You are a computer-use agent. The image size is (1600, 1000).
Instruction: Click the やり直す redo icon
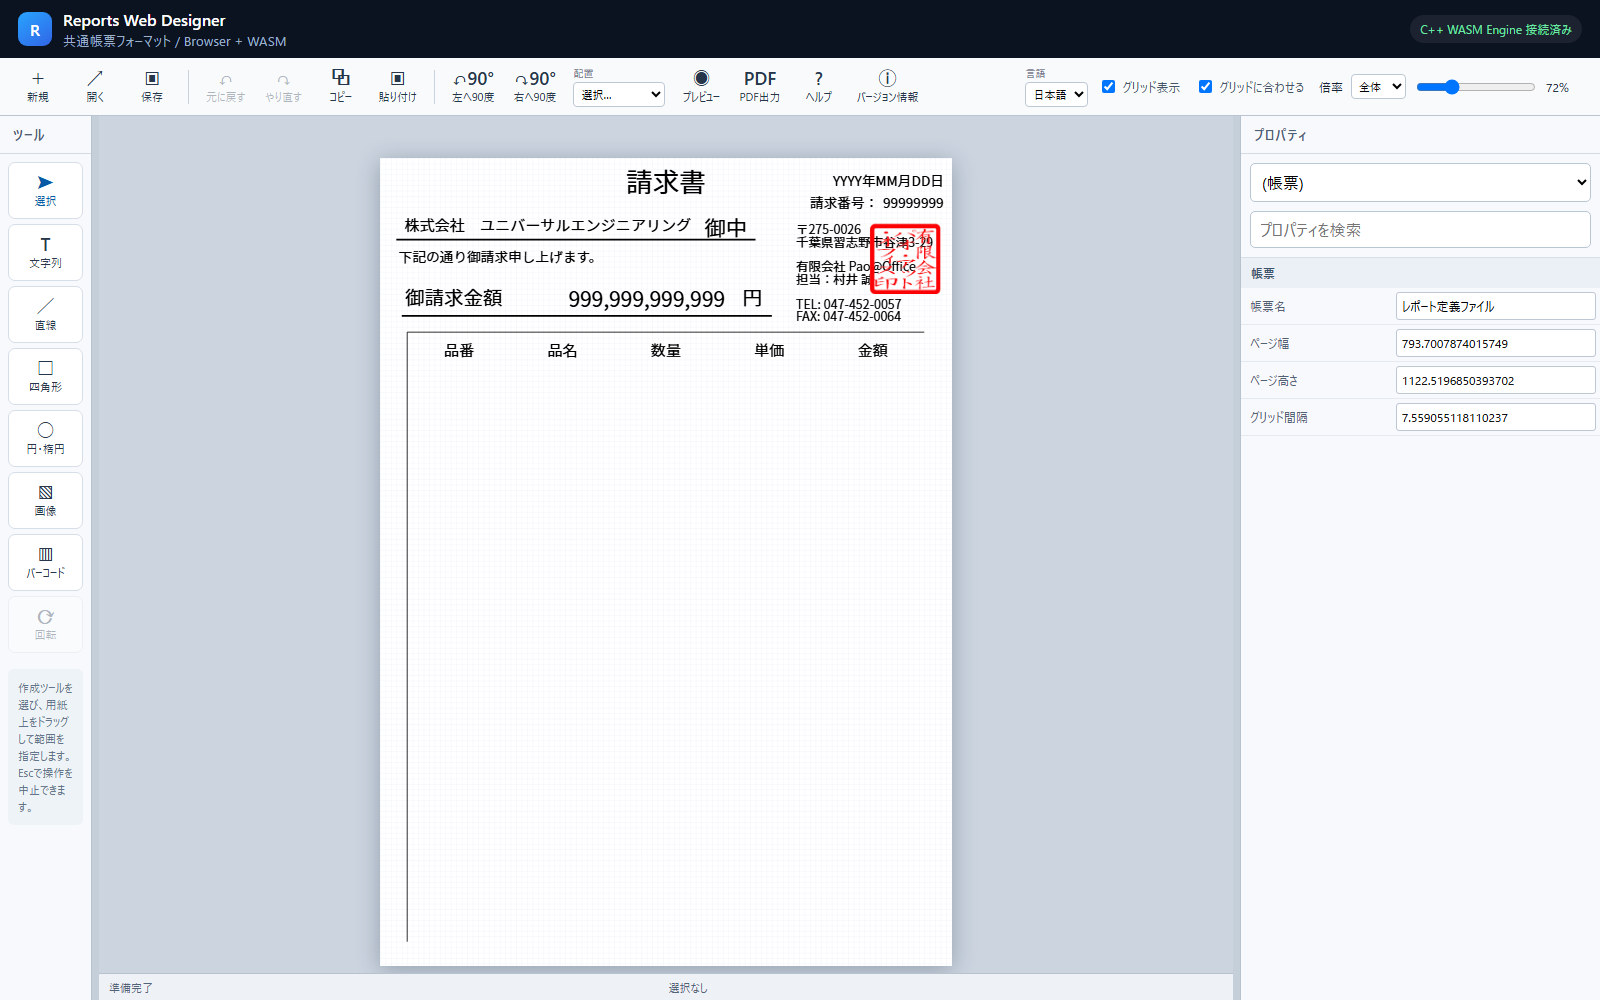click(x=283, y=87)
